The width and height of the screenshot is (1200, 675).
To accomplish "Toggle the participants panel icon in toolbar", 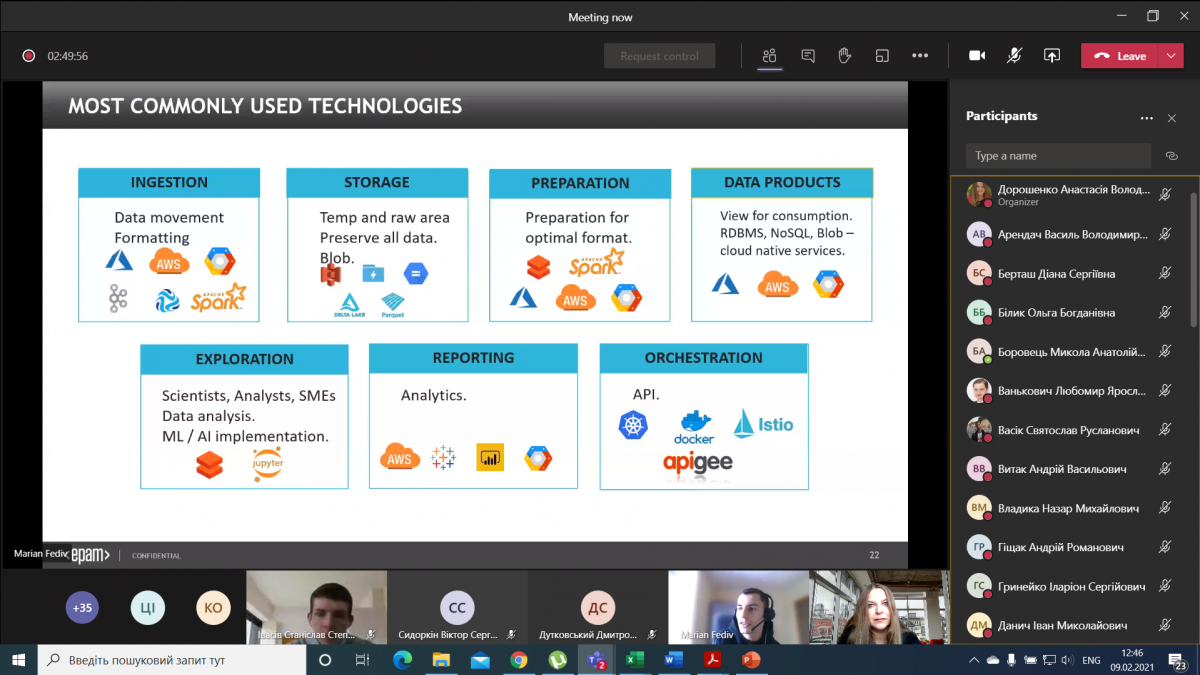I will click(769, 56).
